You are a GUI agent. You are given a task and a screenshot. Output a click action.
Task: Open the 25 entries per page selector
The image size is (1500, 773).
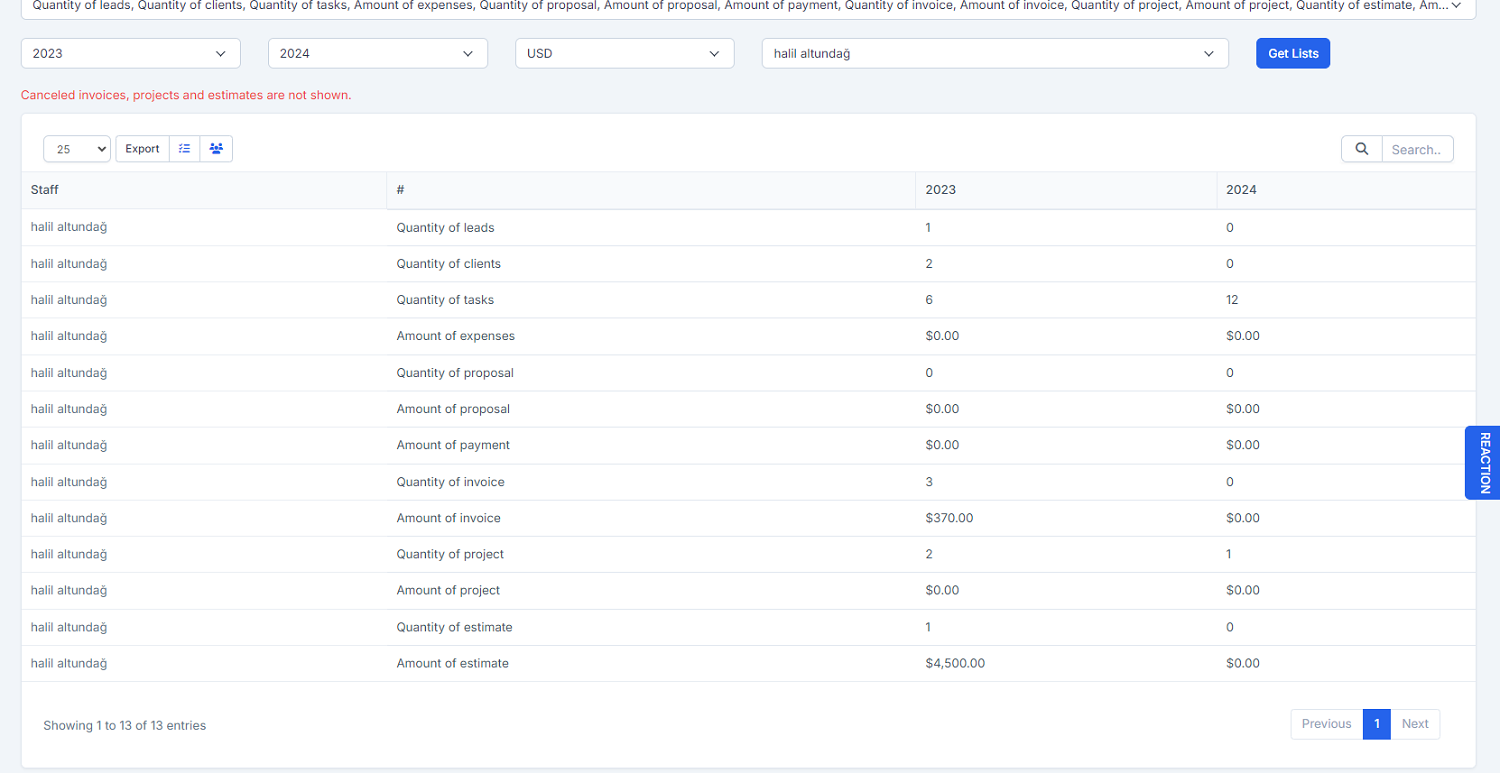77,149
